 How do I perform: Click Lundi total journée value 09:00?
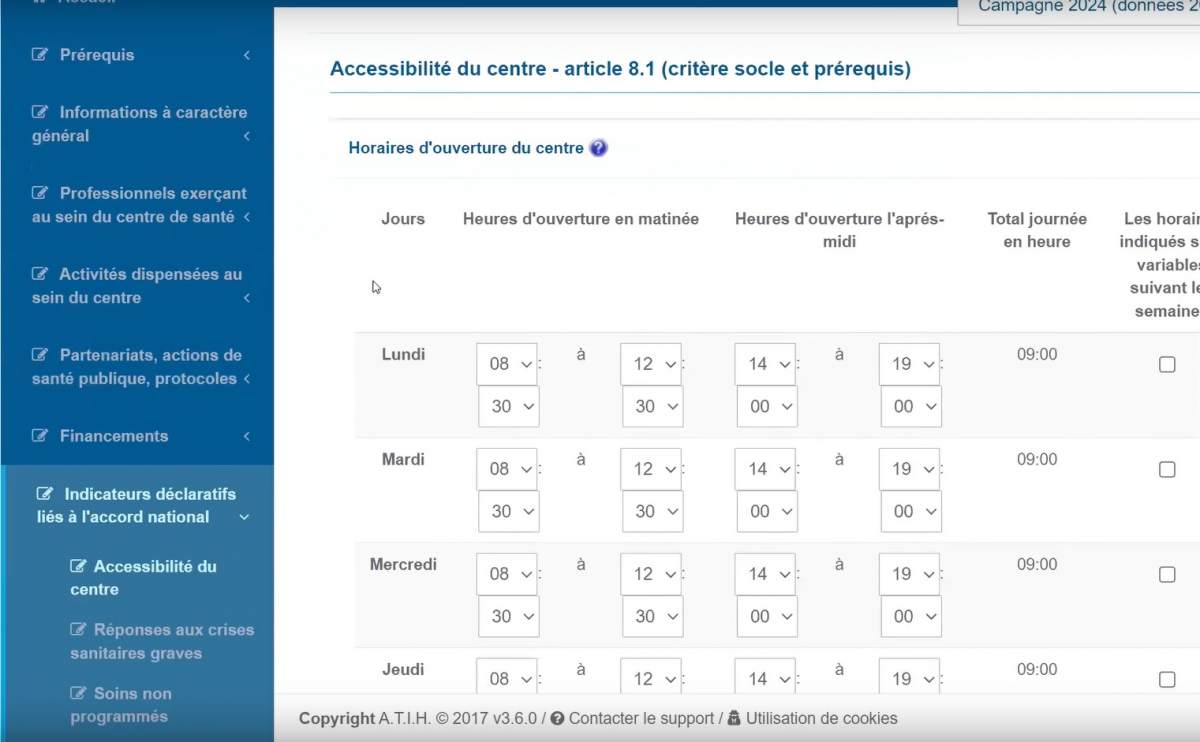coord(1037,354)
